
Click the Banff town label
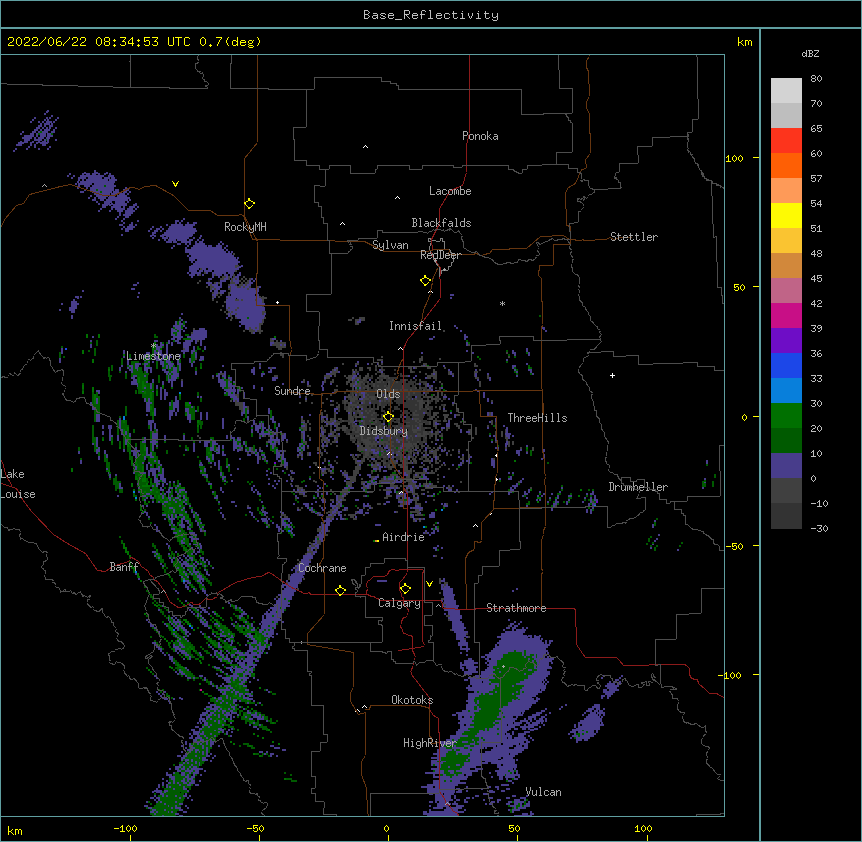point(124,567)
